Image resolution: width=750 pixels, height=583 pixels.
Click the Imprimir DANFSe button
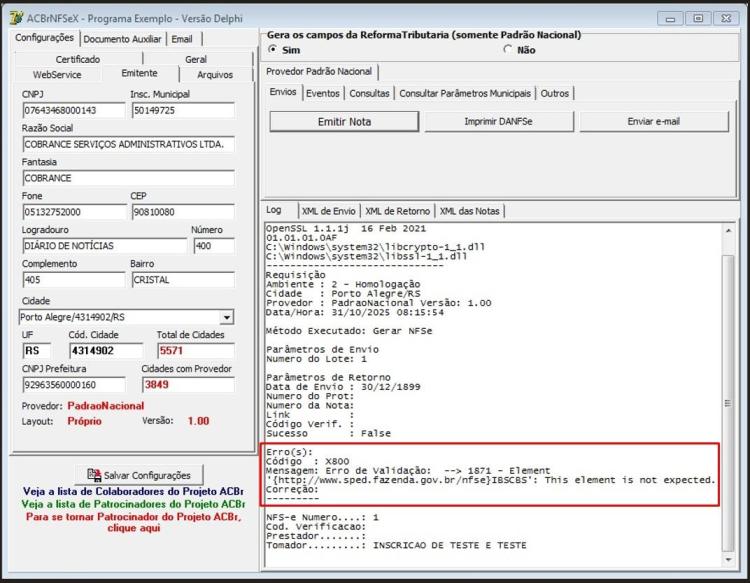tap(498, 121)
